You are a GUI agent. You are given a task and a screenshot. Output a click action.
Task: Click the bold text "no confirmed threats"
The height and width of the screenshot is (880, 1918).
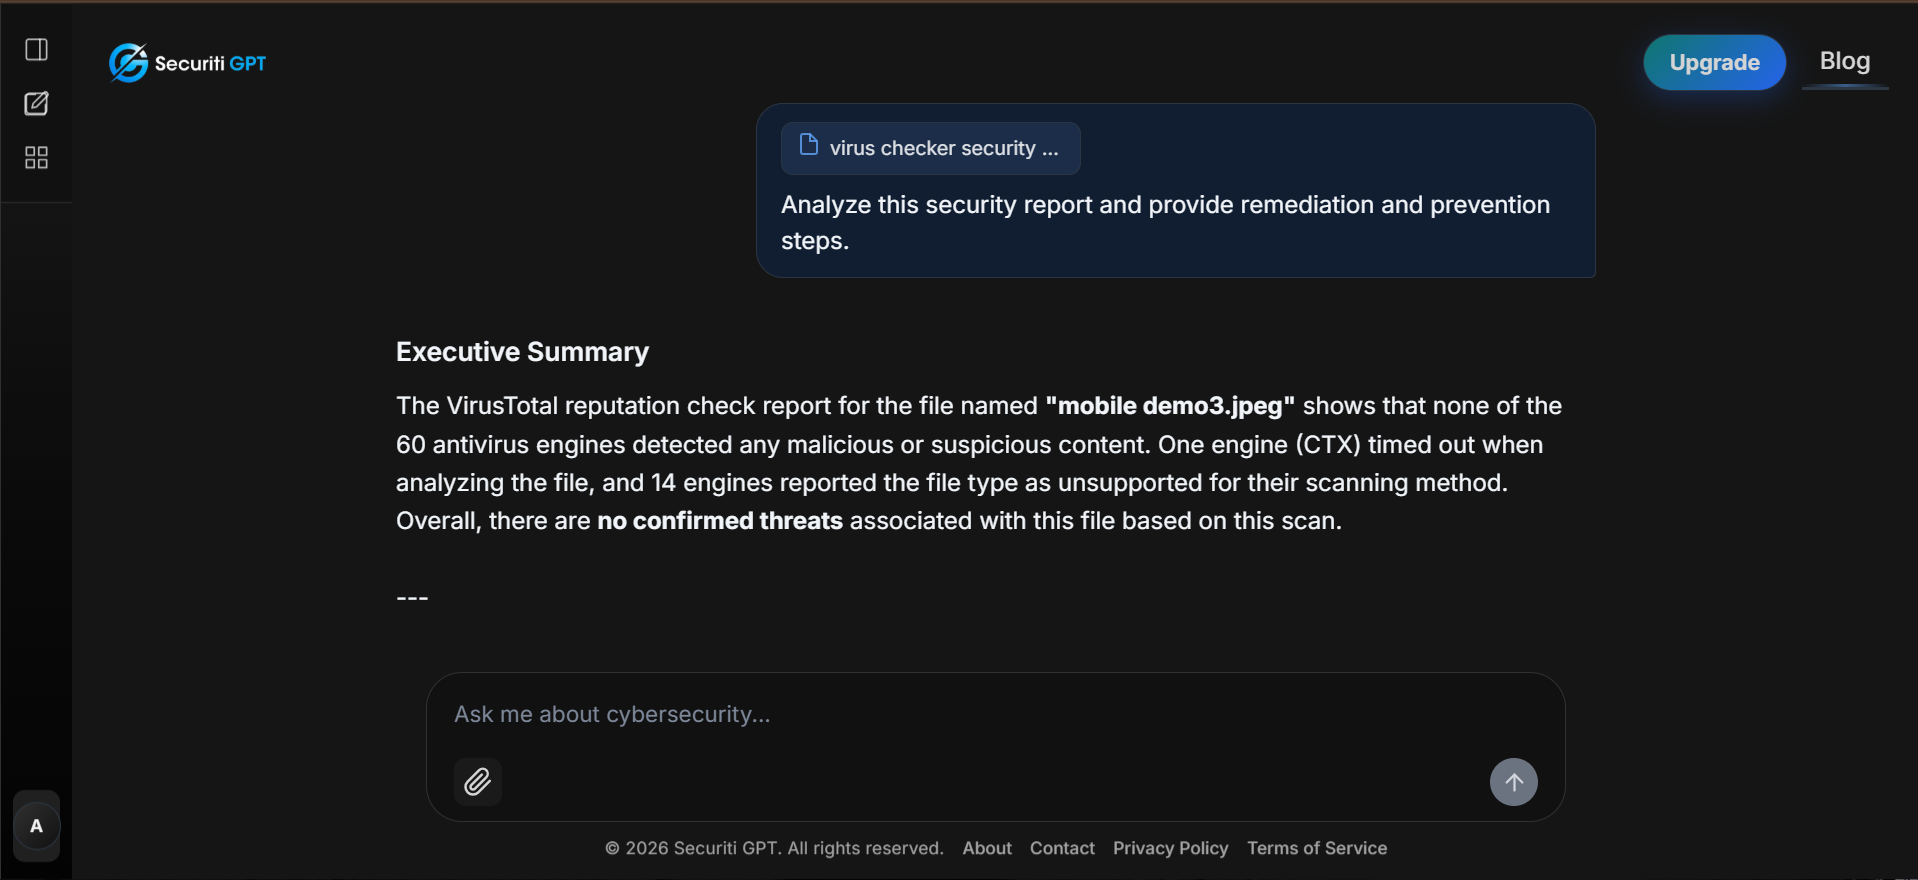point(720,521)
